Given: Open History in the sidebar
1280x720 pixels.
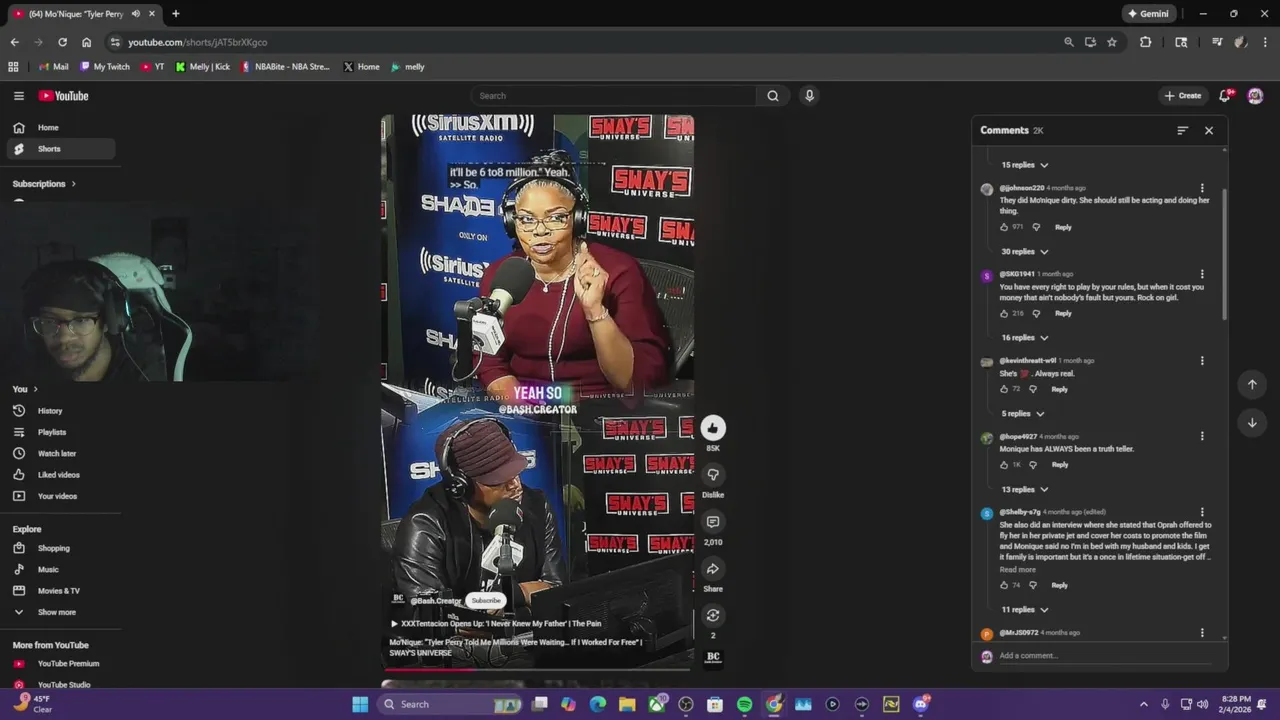Looking at the screenshot, I should [62, 411].
